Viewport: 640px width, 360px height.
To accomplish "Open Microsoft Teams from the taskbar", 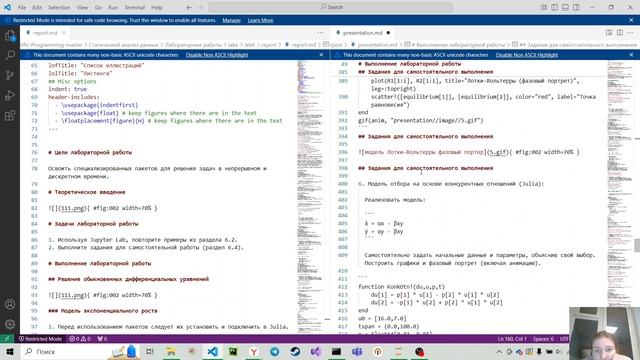I will [357, 351].
